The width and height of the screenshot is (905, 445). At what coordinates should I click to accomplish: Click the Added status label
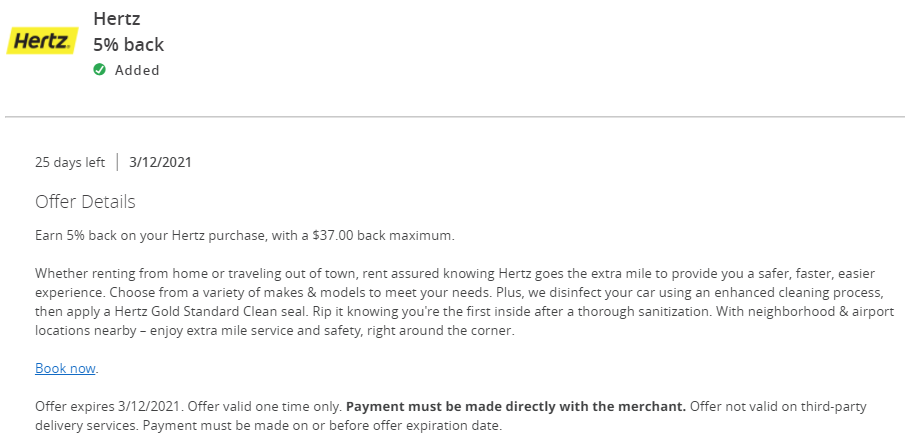pyautogui.click(x=137, y=70)
